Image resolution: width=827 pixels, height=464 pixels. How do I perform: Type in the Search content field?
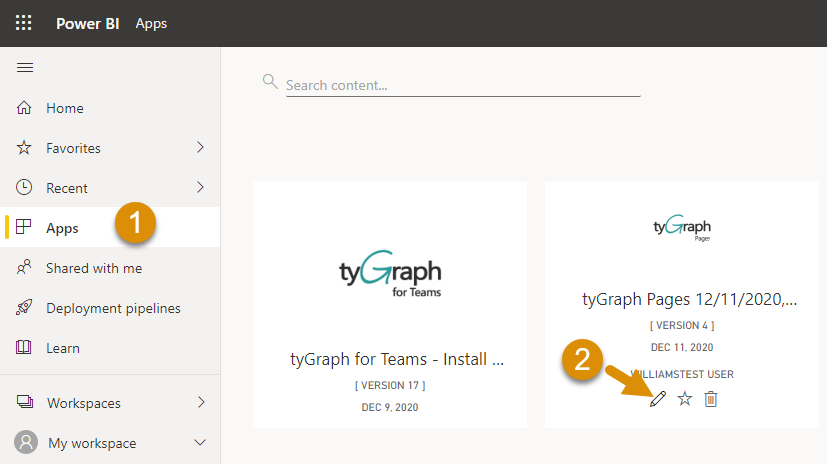pos(462,86)
